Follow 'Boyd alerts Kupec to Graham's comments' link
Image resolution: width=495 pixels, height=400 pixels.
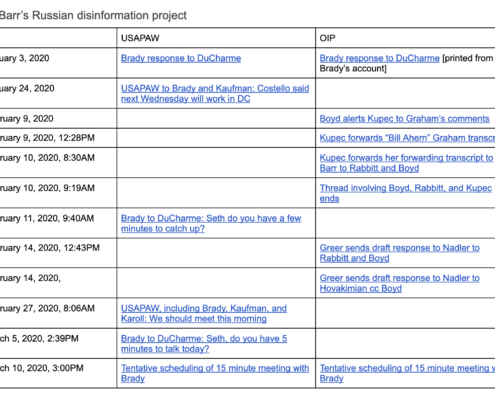tap(404, 119)
